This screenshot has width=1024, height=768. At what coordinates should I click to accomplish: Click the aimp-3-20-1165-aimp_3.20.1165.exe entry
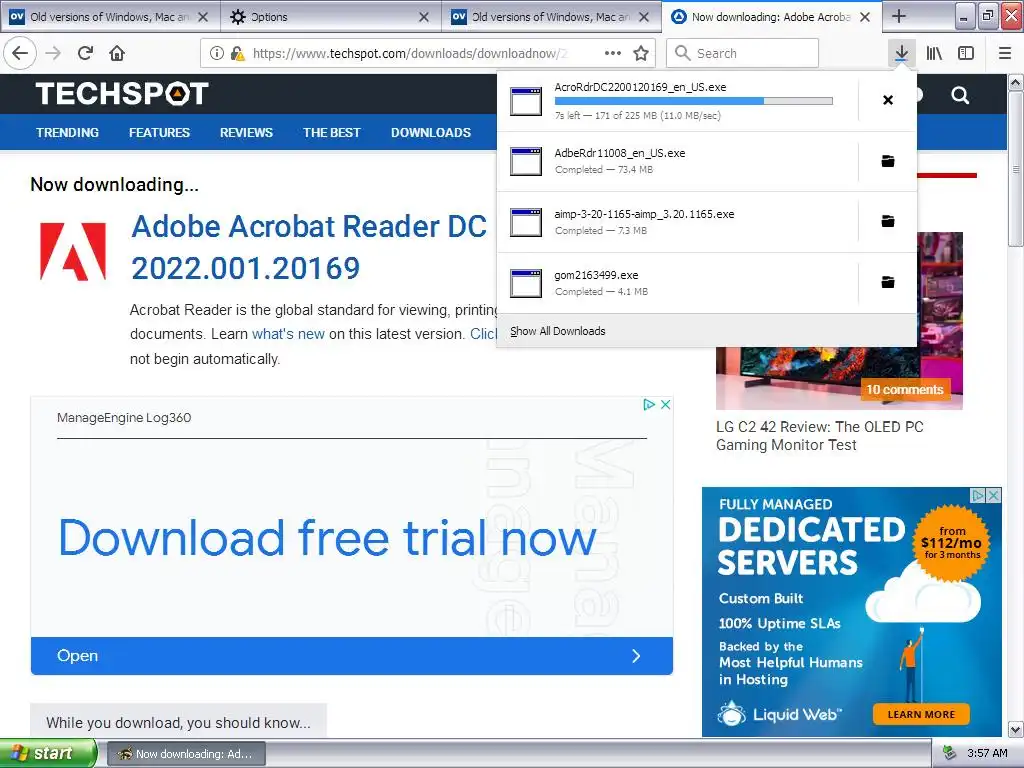tap(678, 222)
